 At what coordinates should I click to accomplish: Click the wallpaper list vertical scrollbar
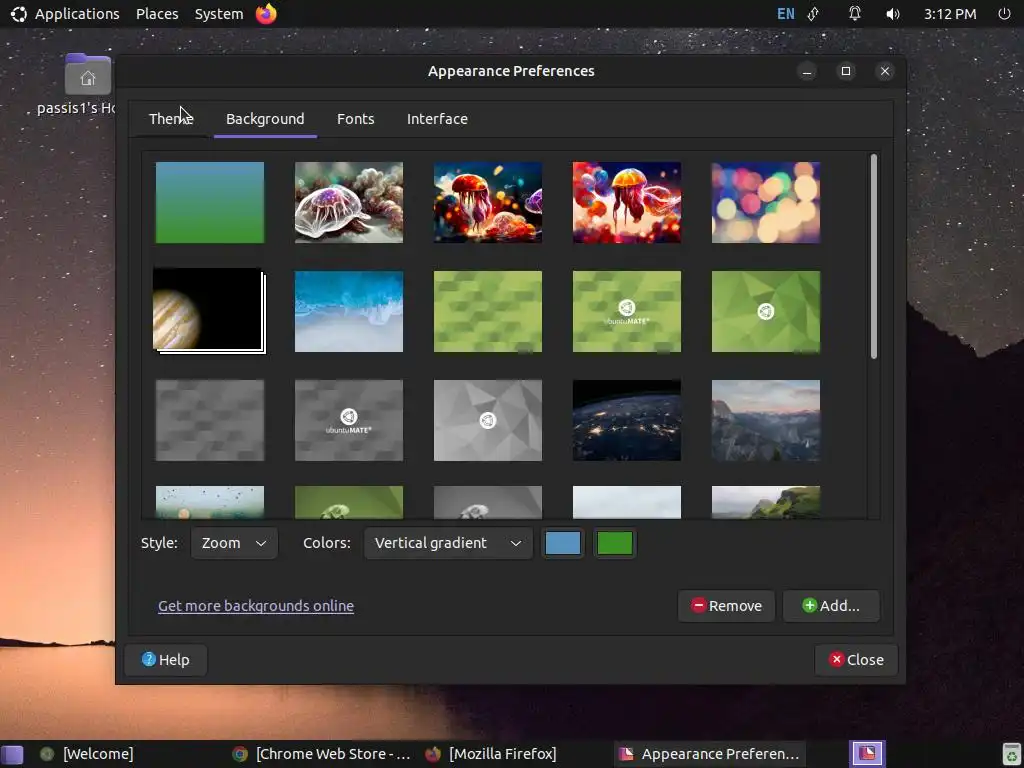[x=874, y=256]
